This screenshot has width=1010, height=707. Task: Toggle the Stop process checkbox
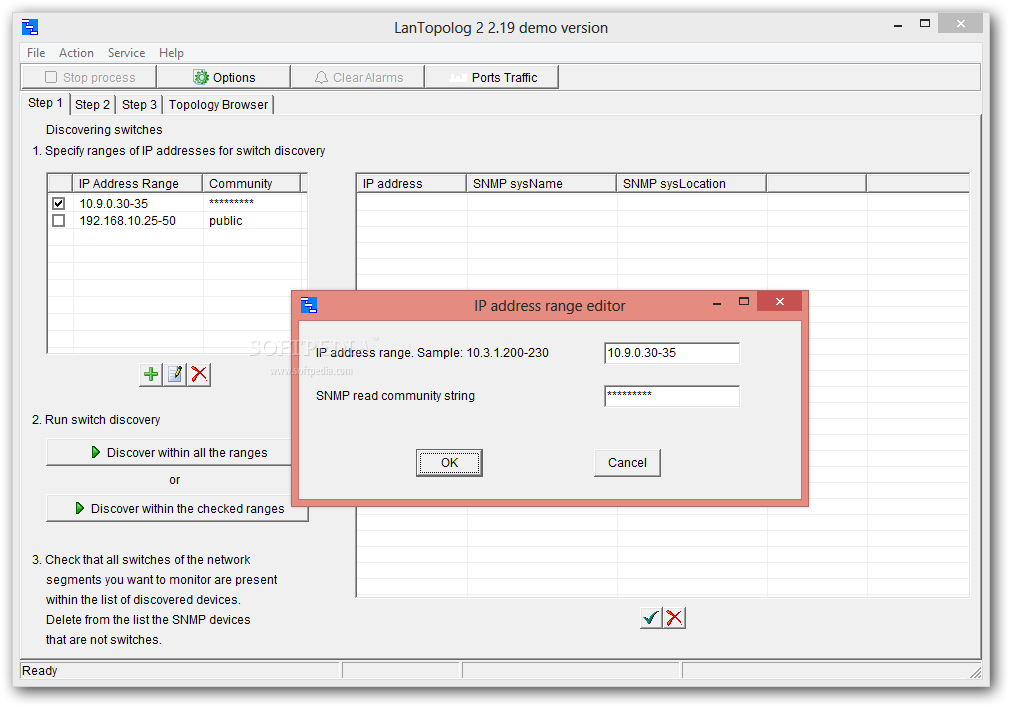click(51, 77)
